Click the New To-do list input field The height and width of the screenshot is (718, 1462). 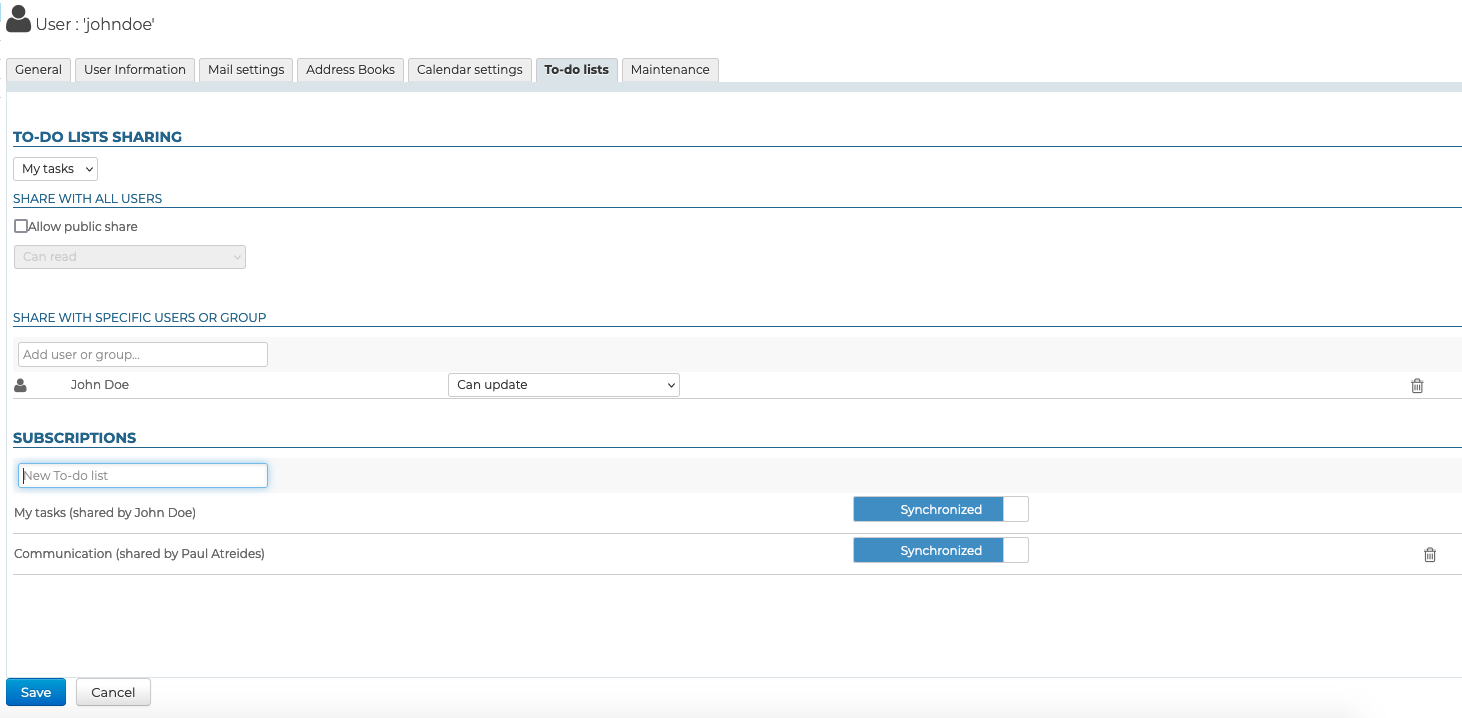coord(143,475)
